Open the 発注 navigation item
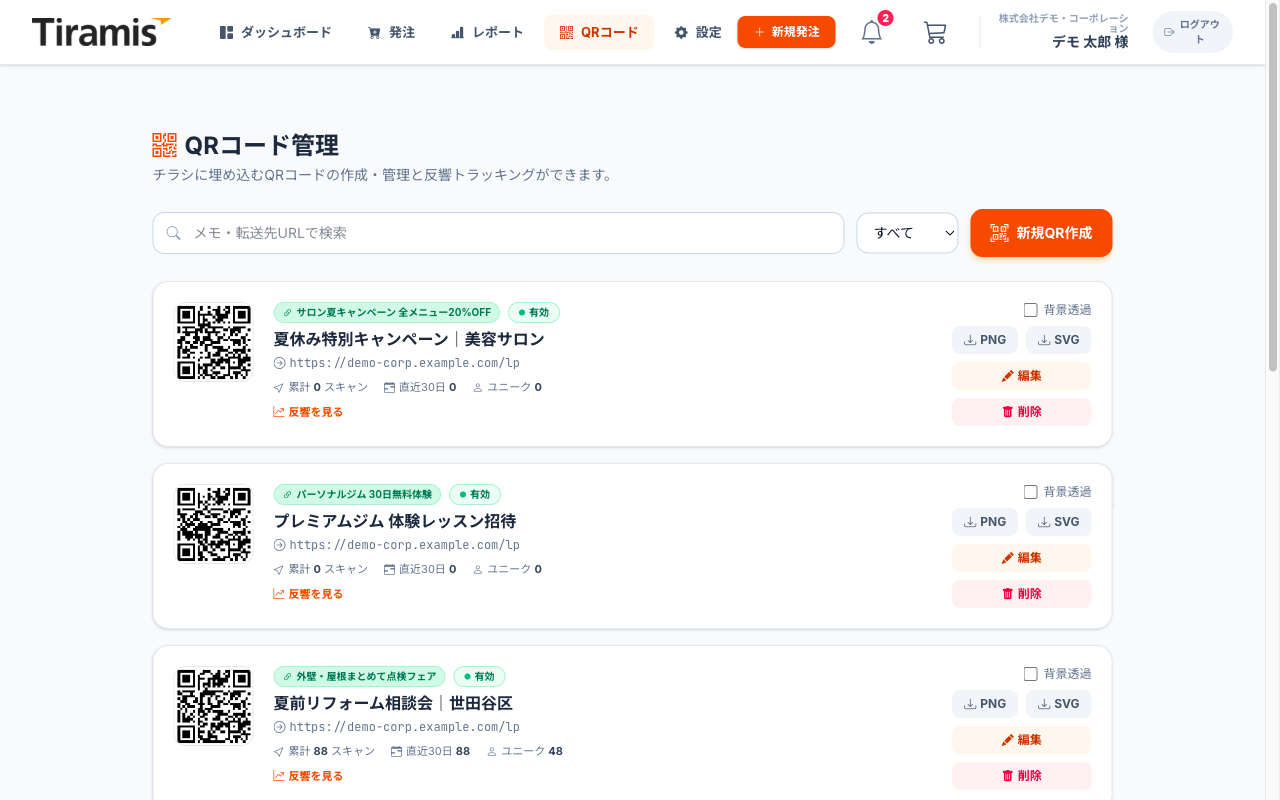1280x800 pixels. (x=391, y=32)
